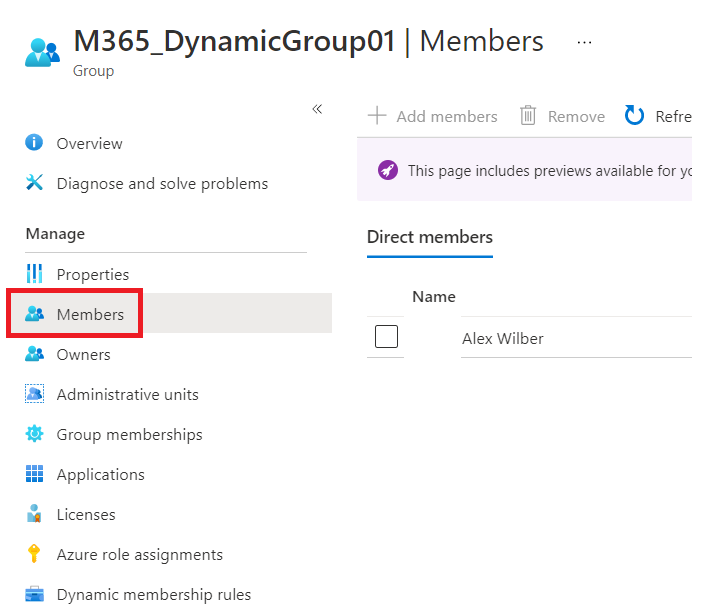
Task: Click the M365_DynamicGroup01 page title
Action: (234, 41)
